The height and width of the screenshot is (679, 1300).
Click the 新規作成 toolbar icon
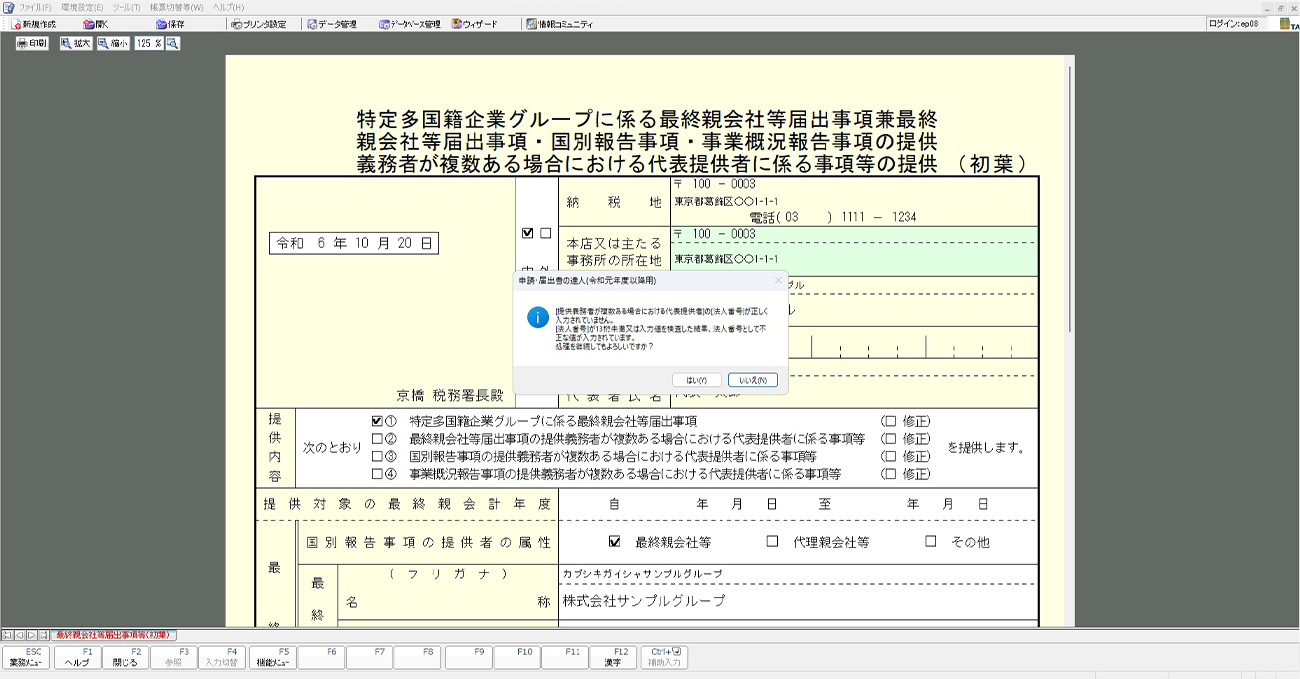(x=34, y=24)
